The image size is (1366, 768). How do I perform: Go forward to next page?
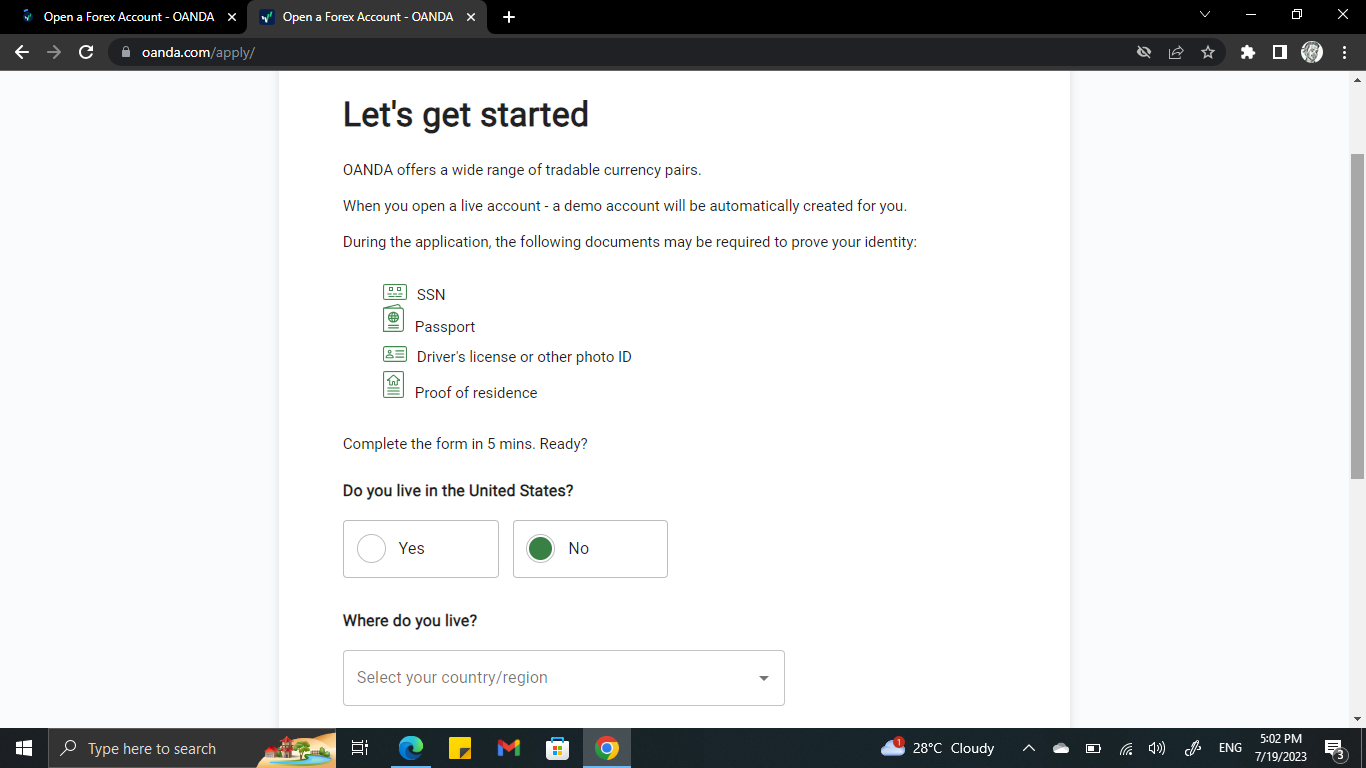coord(54,52)
